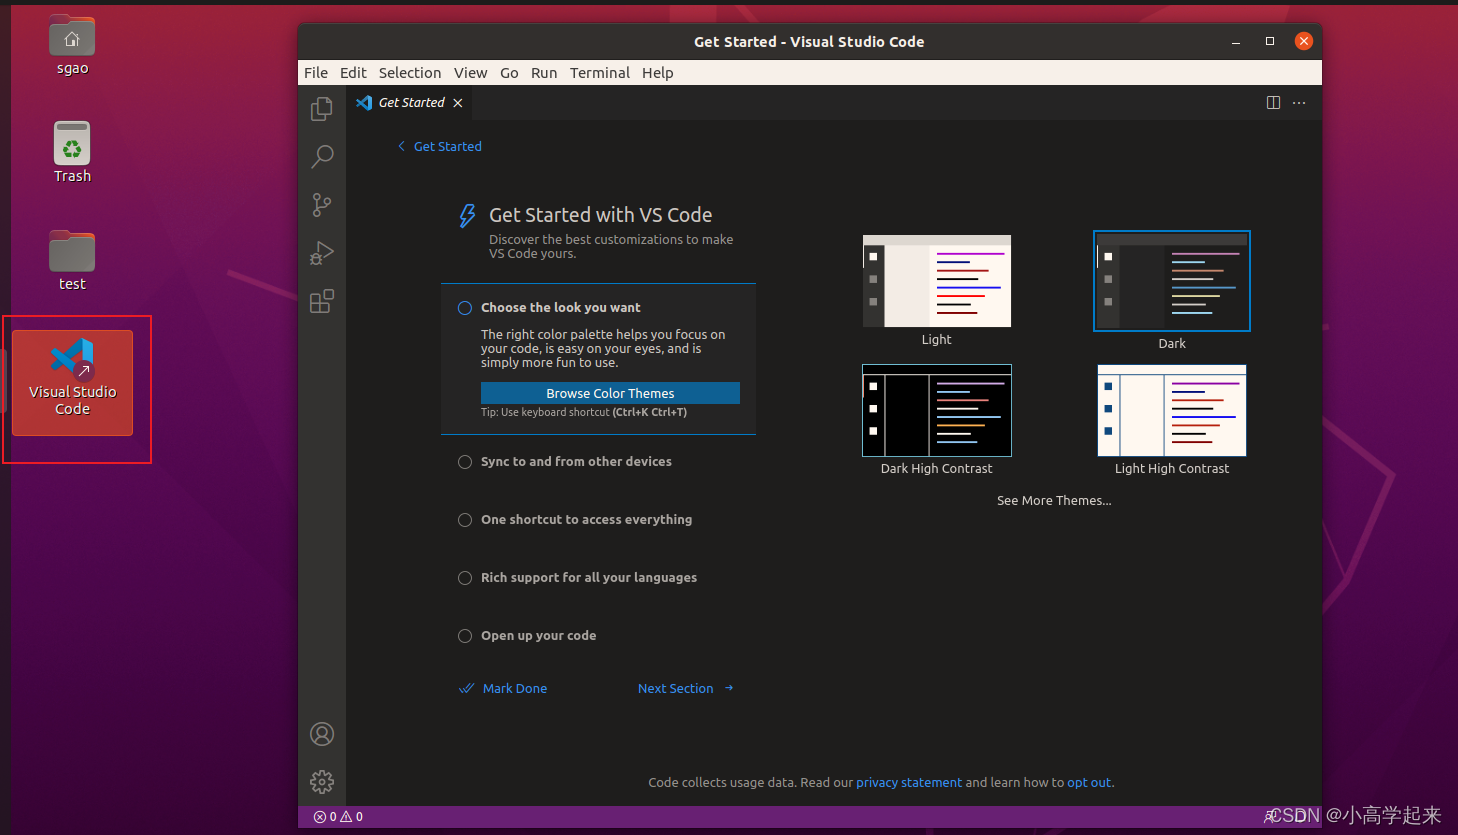Open the Accounts icon in activity bar
This screenshot has height=835, width=1458.
pyautogui.click(x=322, y=734)
